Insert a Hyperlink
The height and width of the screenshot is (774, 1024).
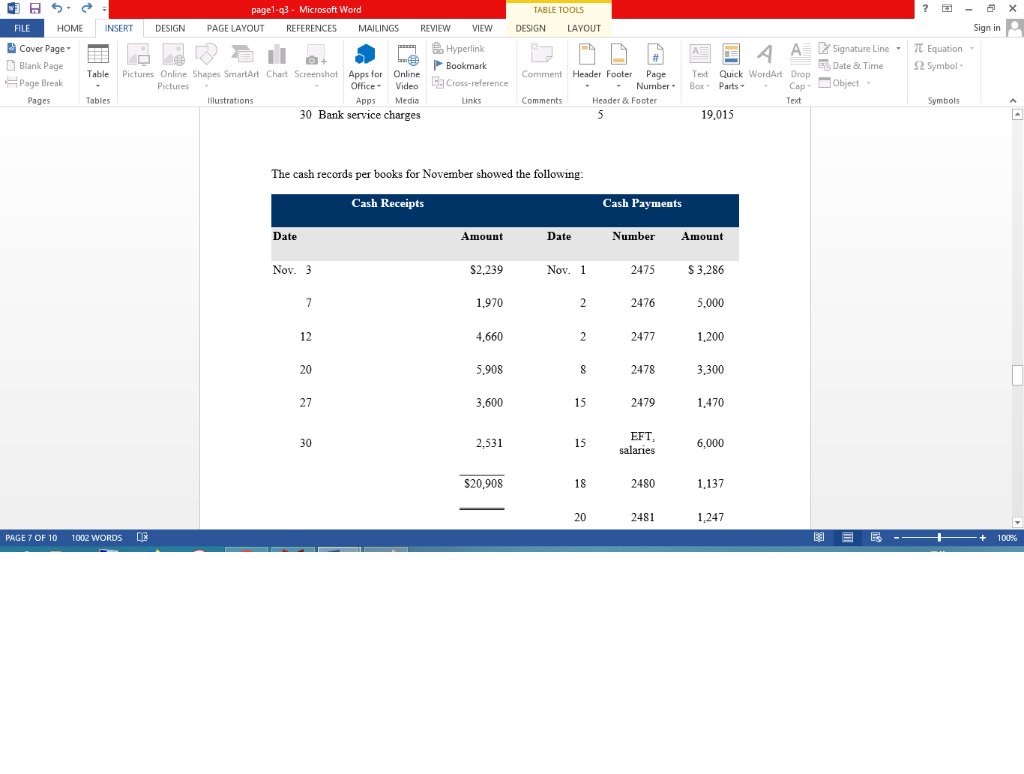[458, 48]
